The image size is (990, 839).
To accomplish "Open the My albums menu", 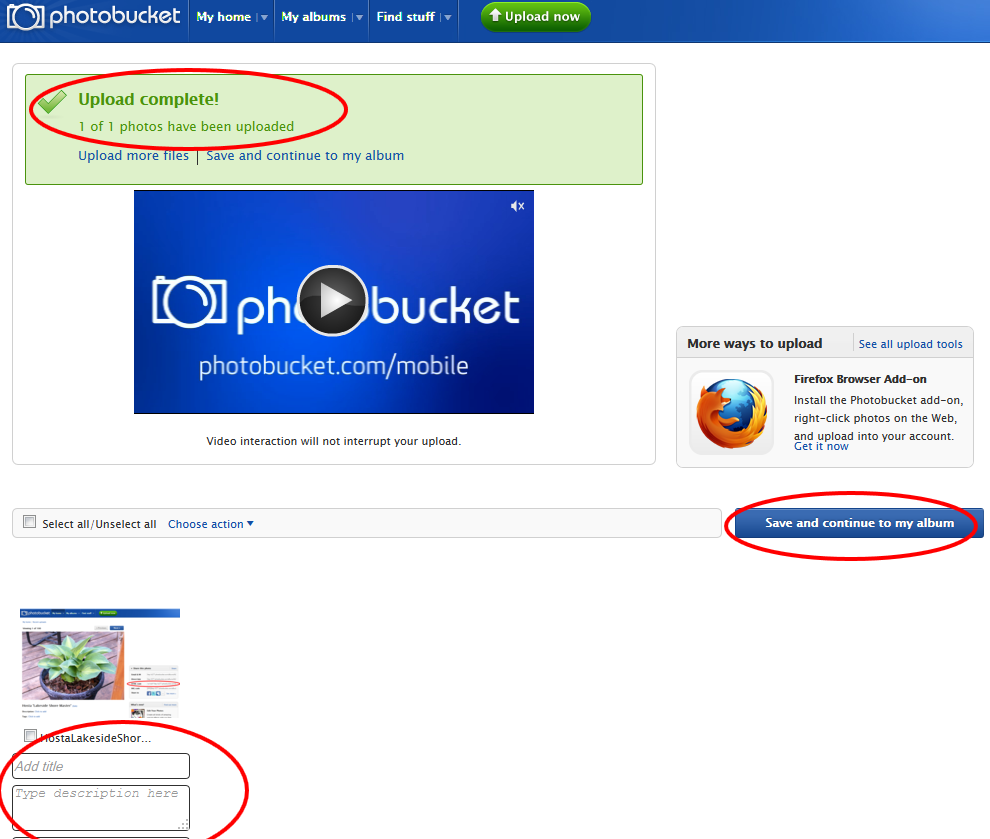I will pyautogui.click(x=314, y=17).
